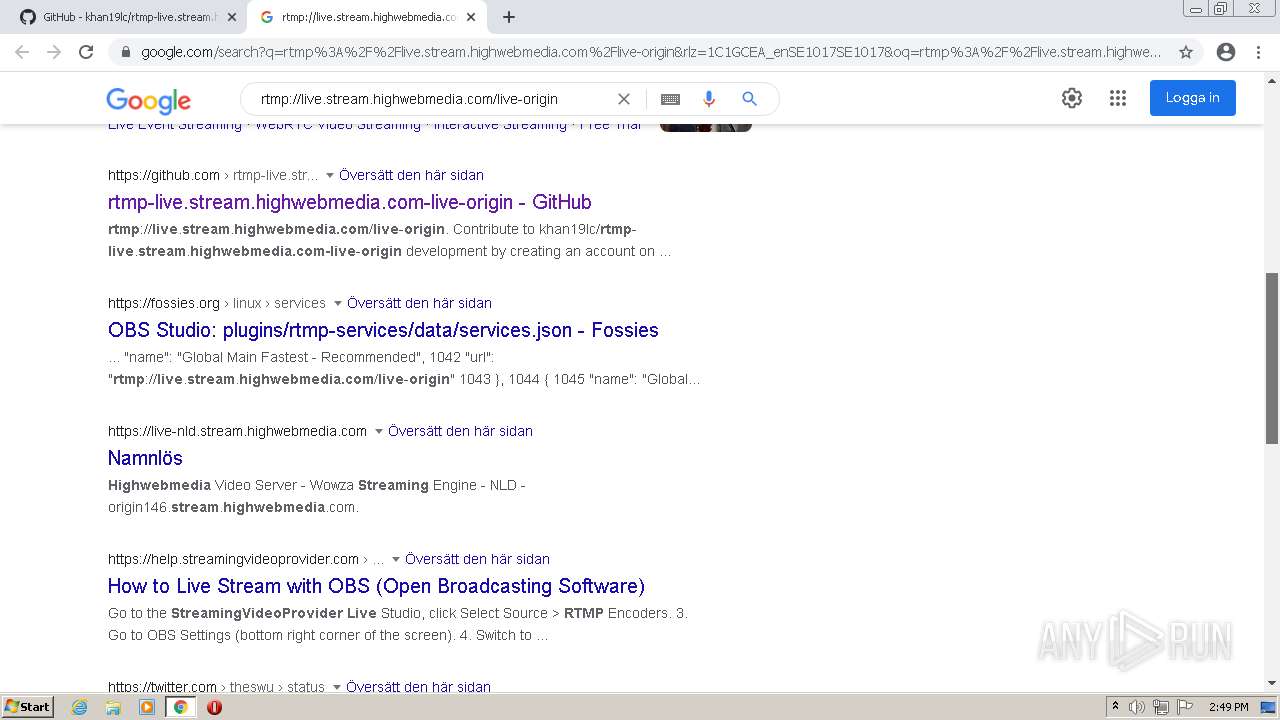Open the volume control in tray

pyautogui.click(x=1137, y=707)
